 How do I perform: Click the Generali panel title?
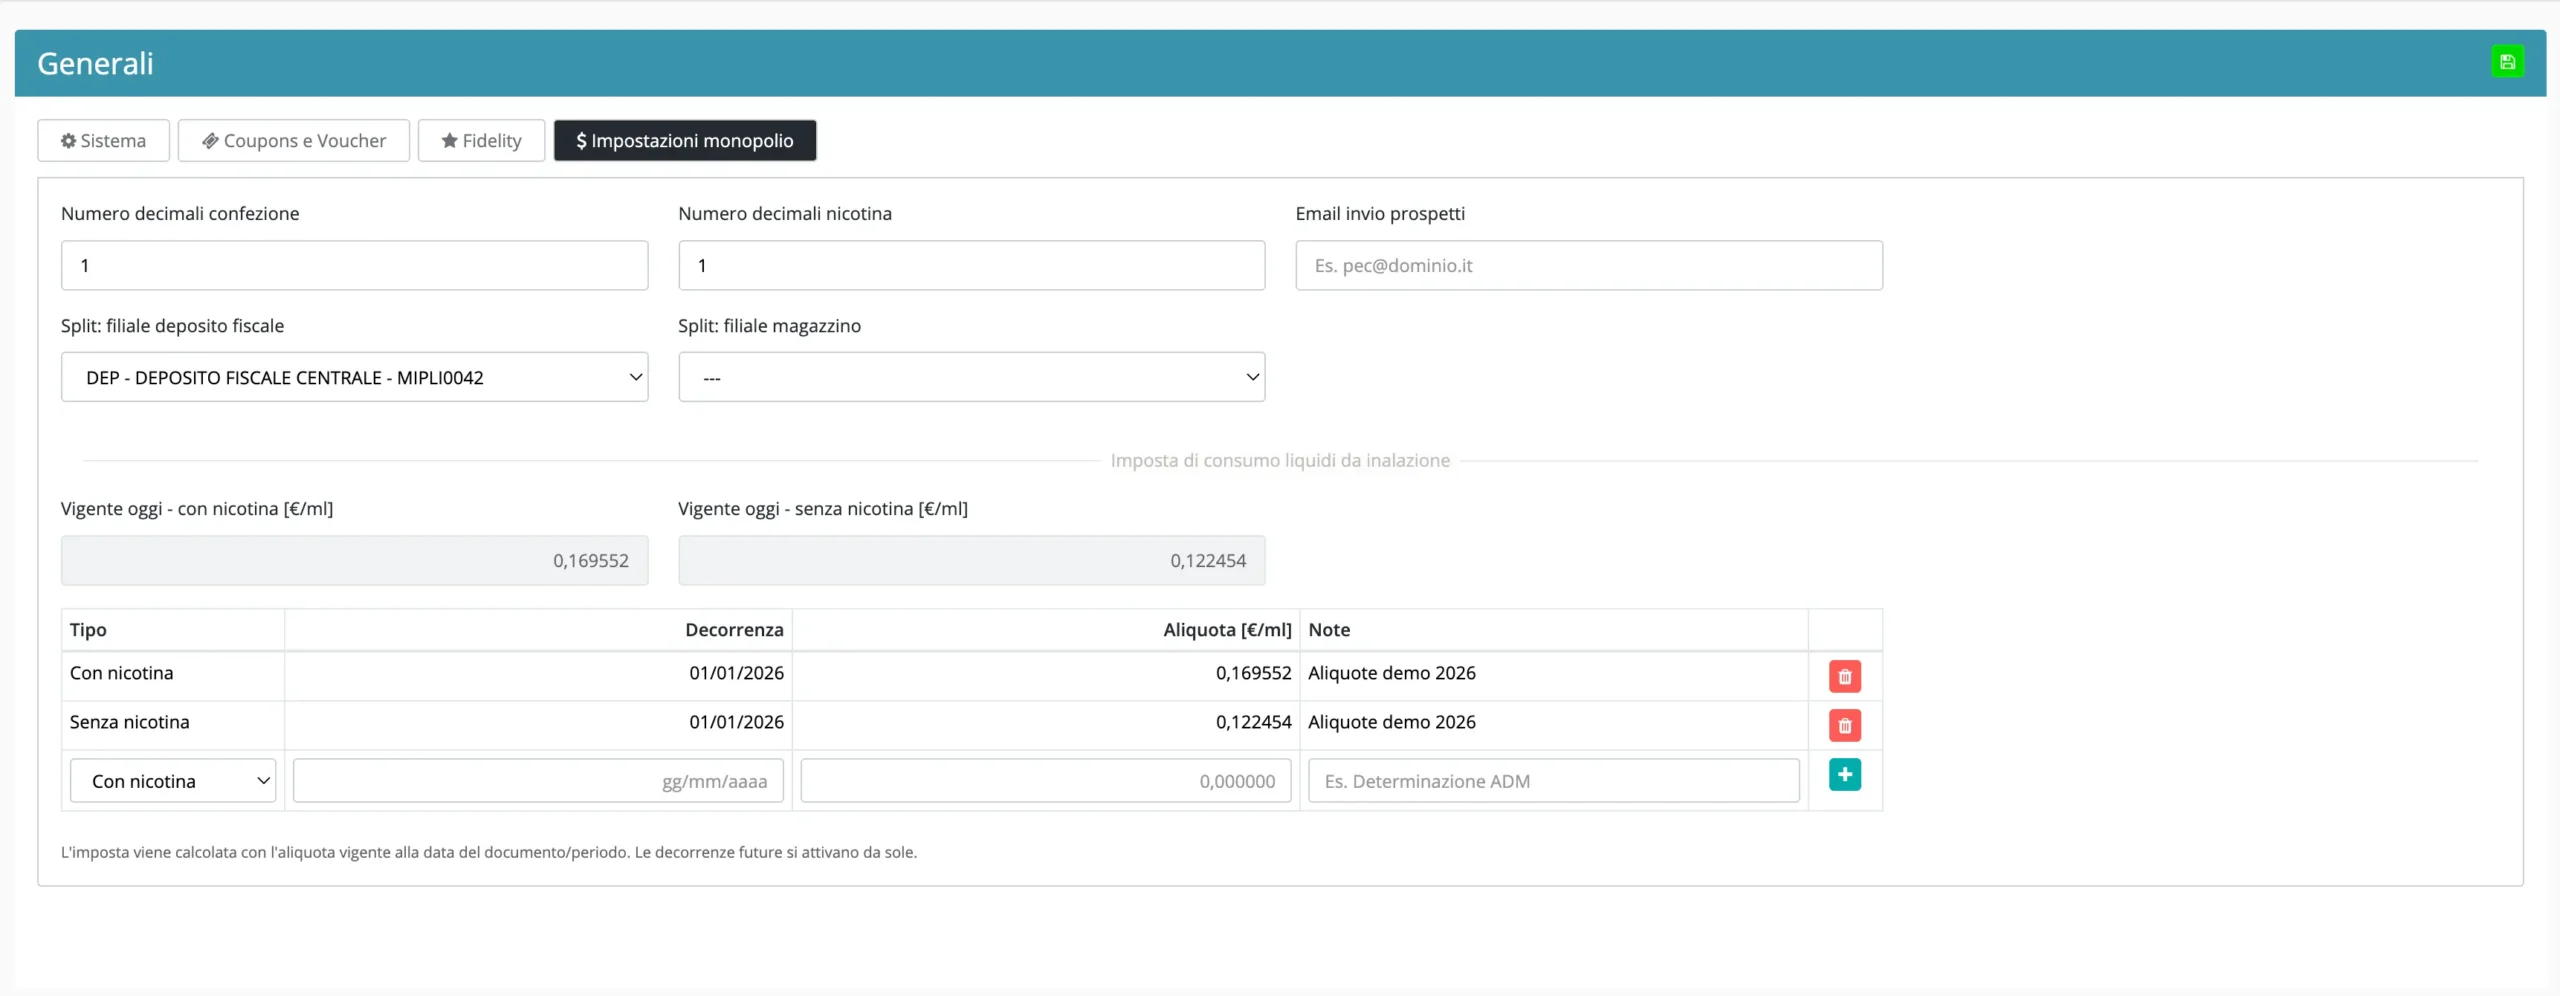pyautogui.click(x=95, y=63)
